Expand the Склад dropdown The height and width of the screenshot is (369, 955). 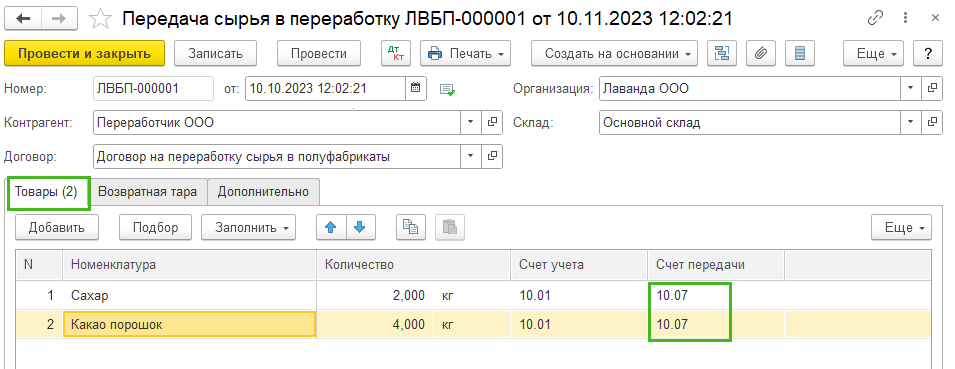coord(911,122)
